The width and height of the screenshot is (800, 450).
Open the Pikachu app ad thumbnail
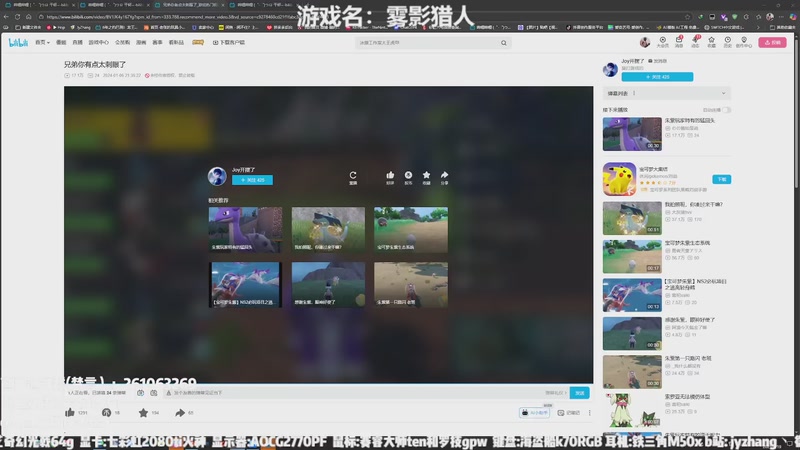pos(619,179)
